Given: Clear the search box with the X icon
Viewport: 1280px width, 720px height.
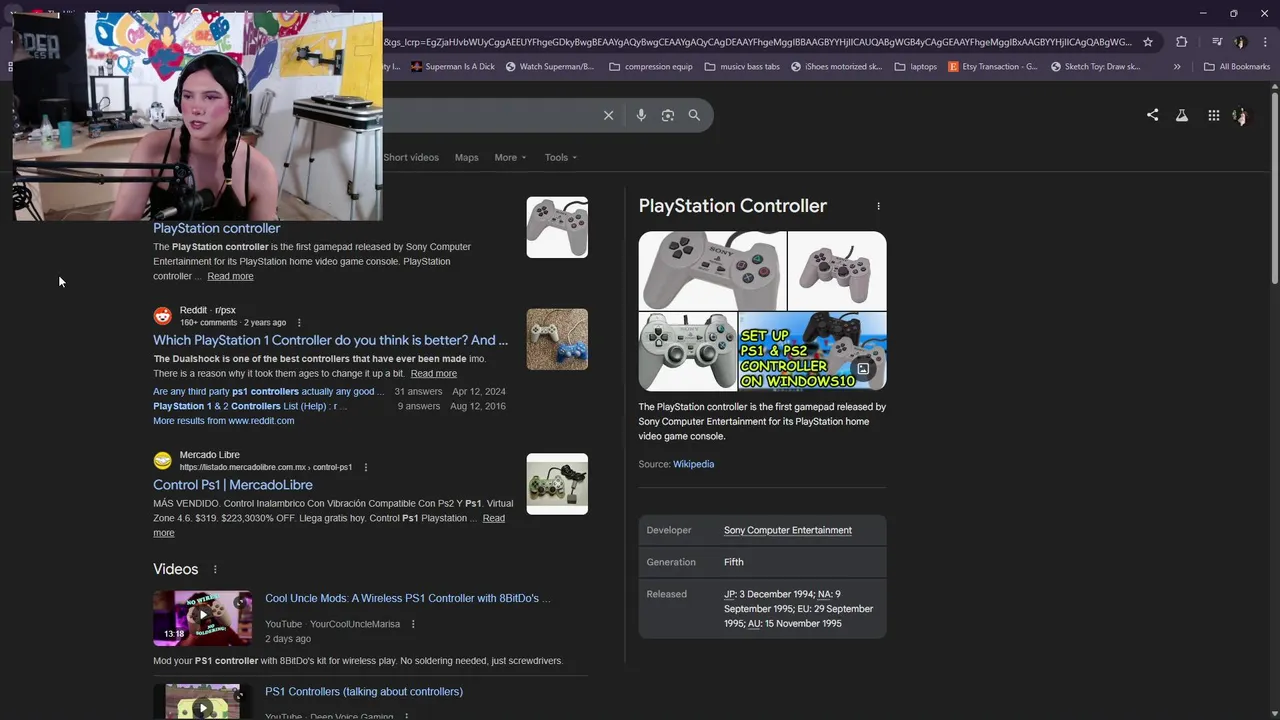Looking at the screenshot, I should point(608,115).
